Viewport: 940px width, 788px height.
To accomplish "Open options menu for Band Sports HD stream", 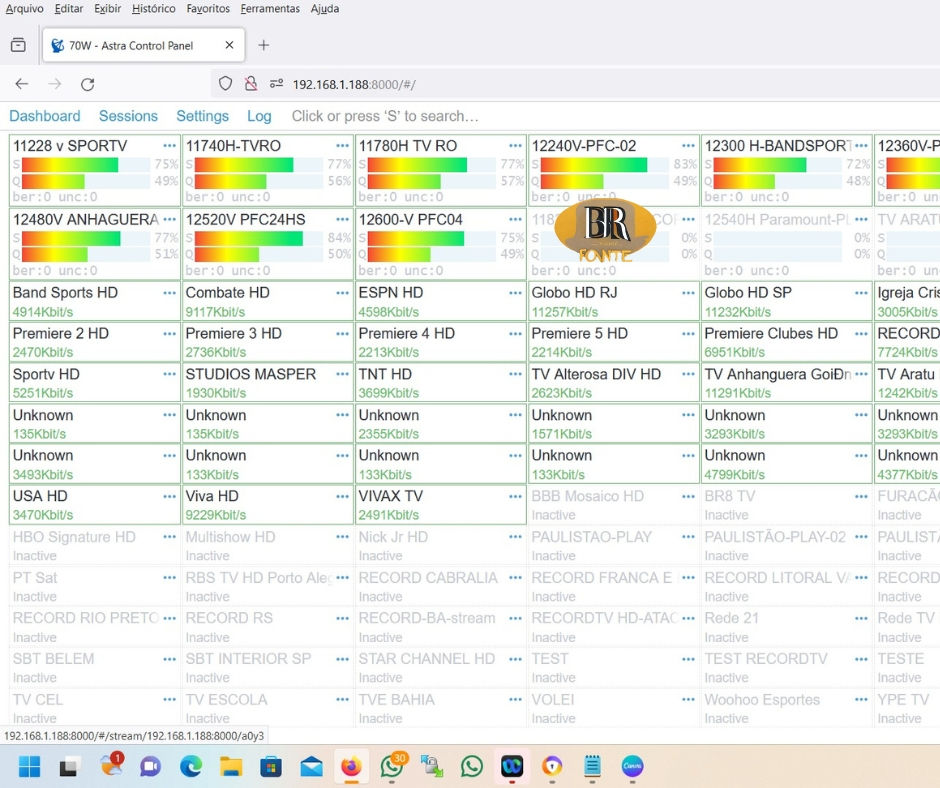I will (x=170, y=293).
